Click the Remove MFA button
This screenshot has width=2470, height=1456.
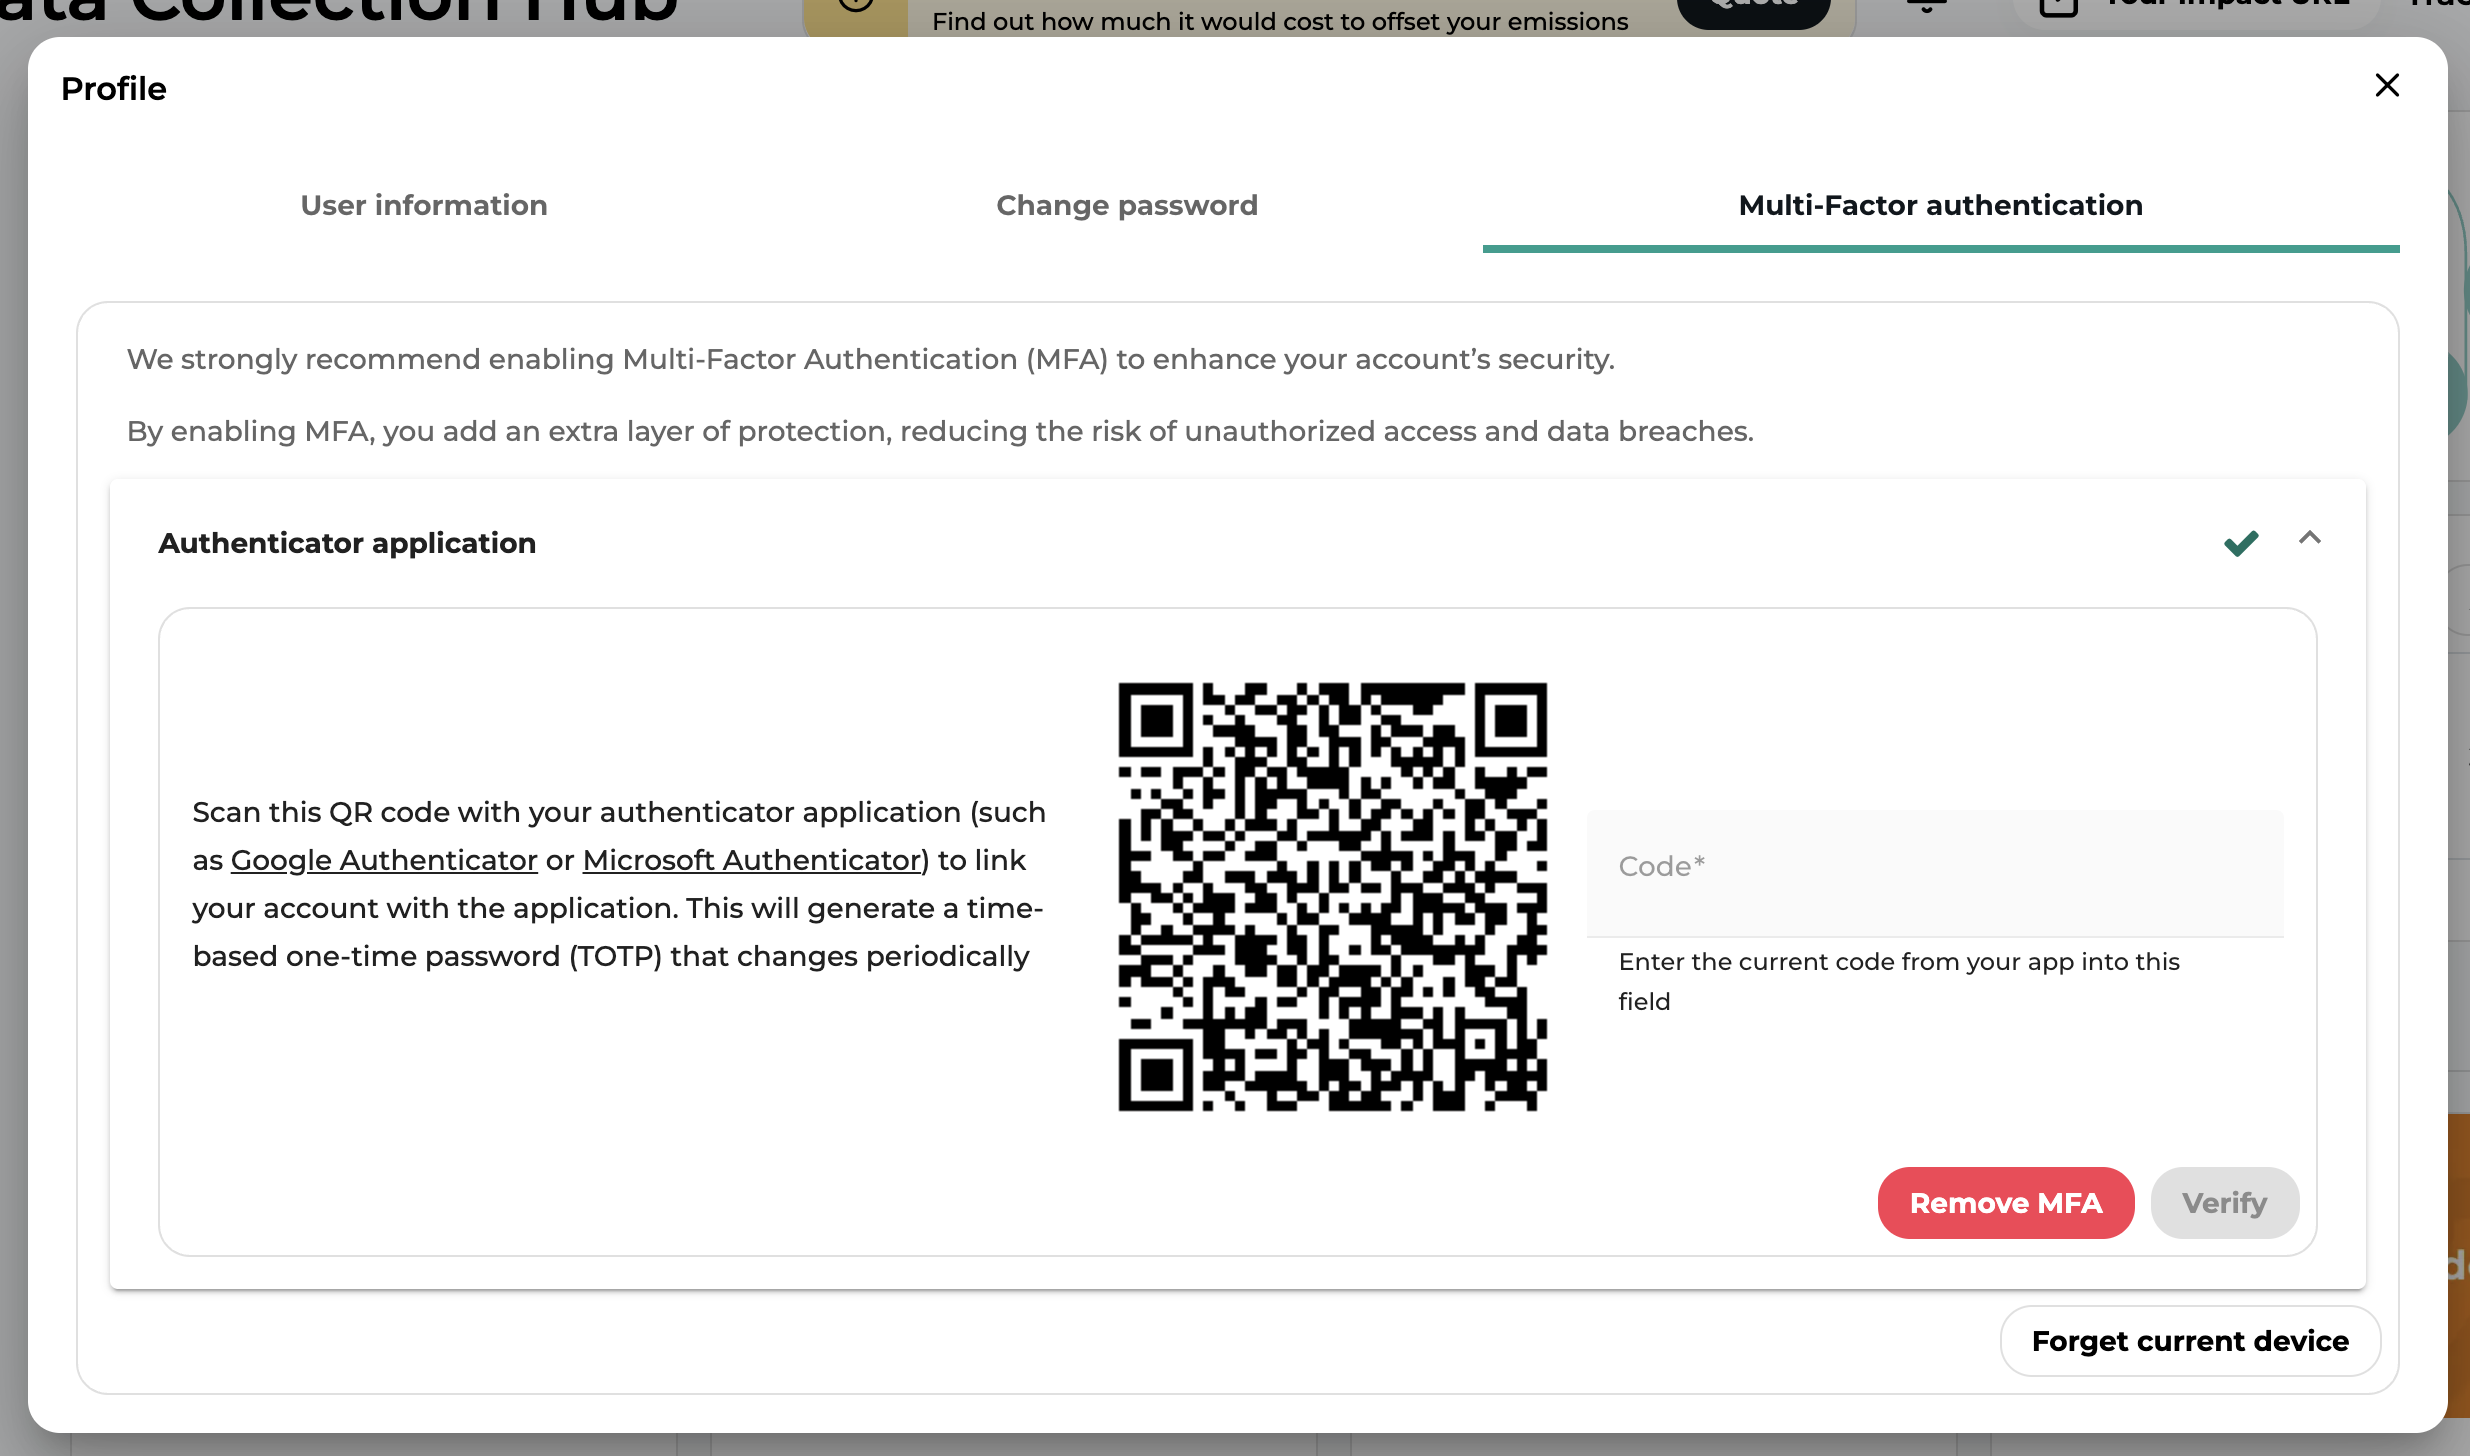coord(2005,1202)
